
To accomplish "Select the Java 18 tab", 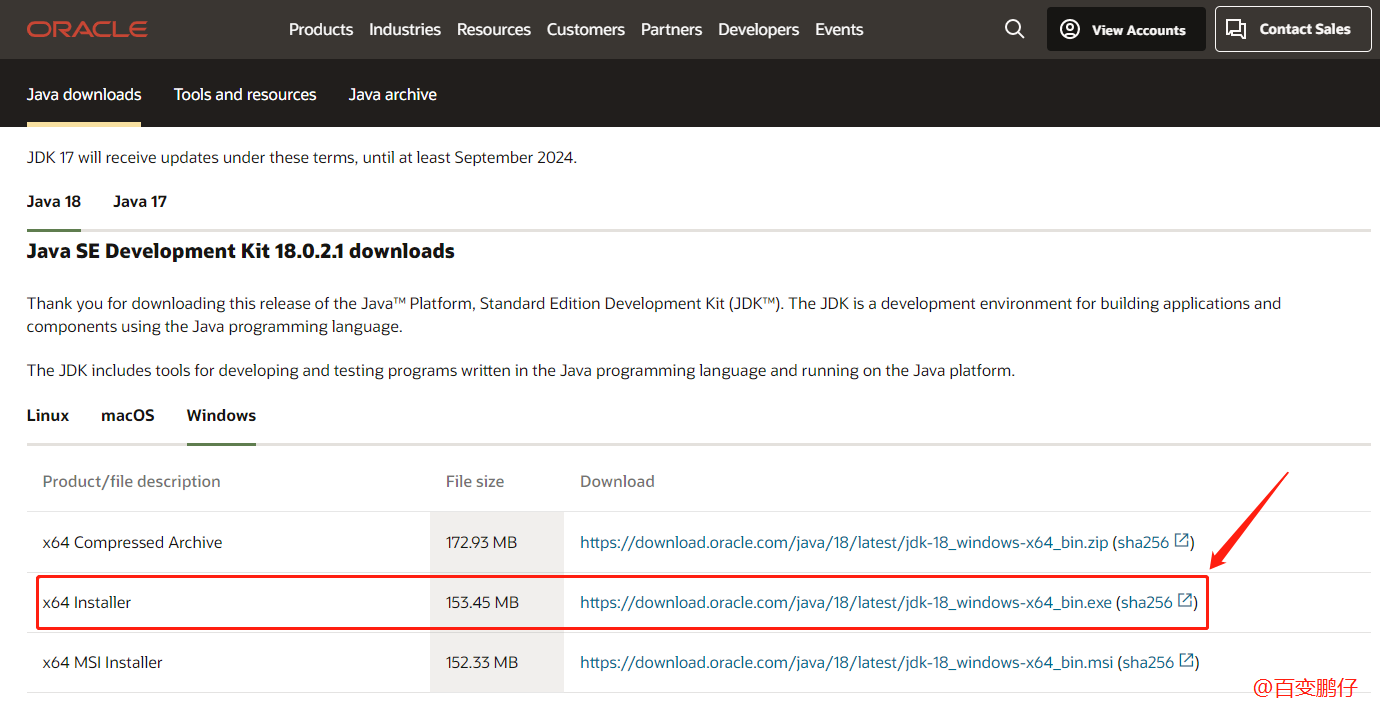I will point(54,202).
